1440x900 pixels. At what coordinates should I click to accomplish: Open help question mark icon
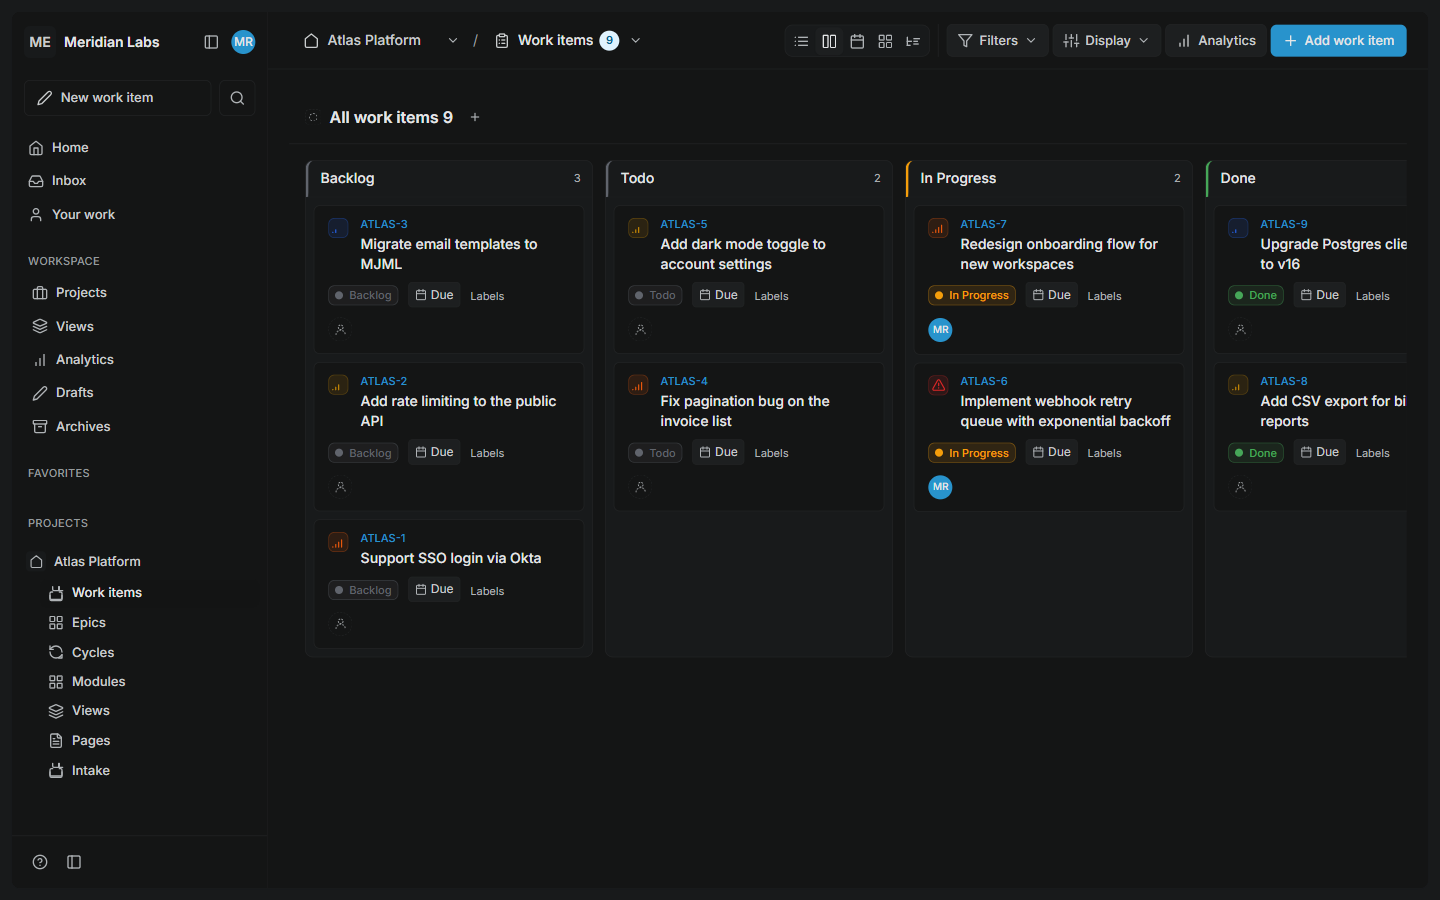click(40, 862)
